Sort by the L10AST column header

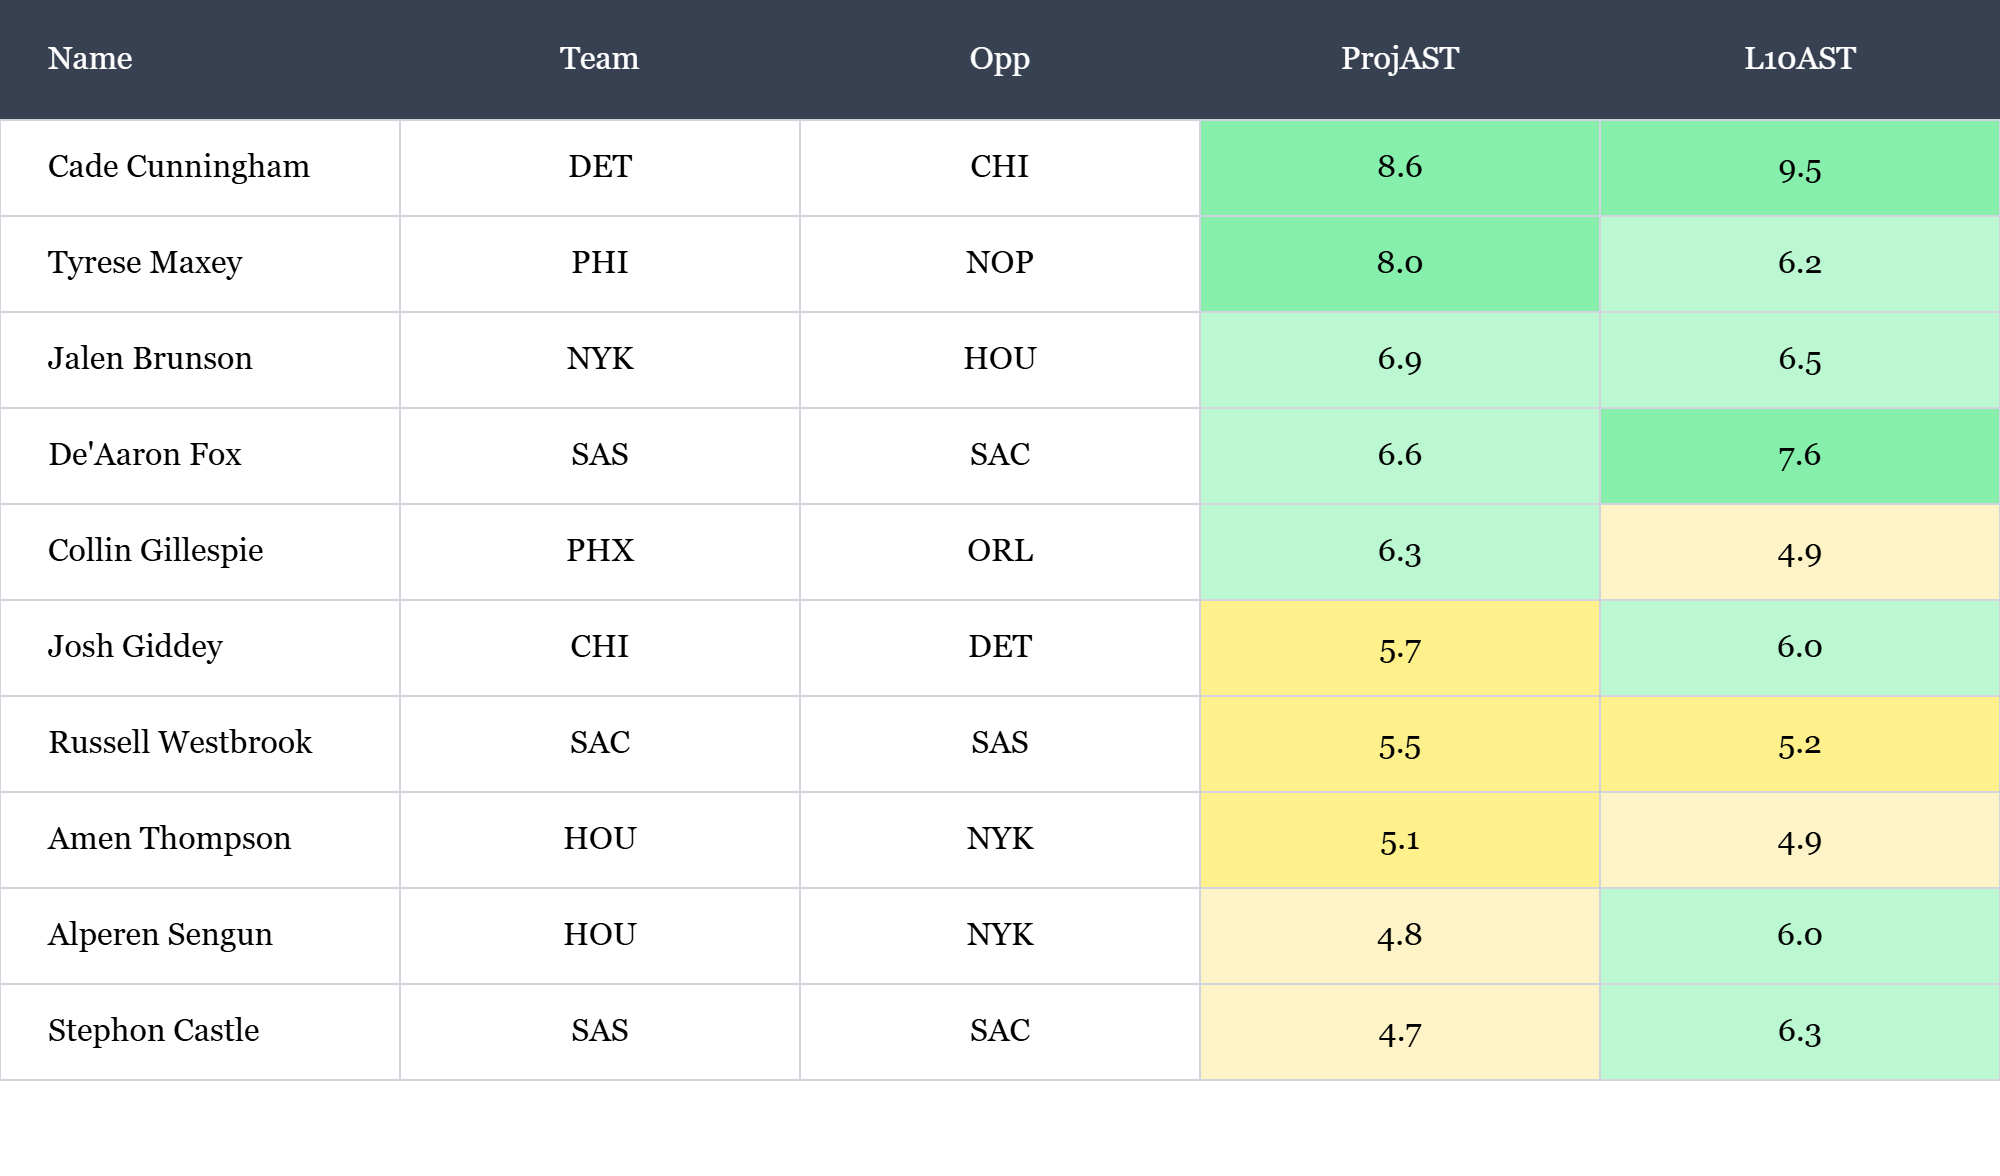coord(1799,59)
